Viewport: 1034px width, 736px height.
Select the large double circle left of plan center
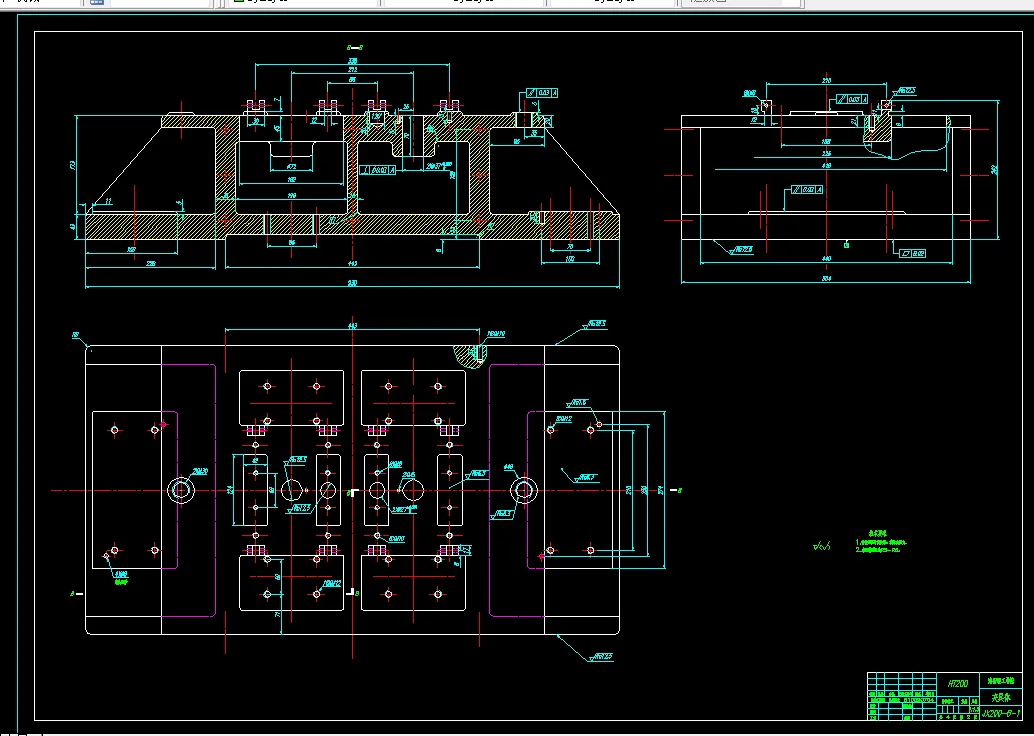click(x=181, y=490)
